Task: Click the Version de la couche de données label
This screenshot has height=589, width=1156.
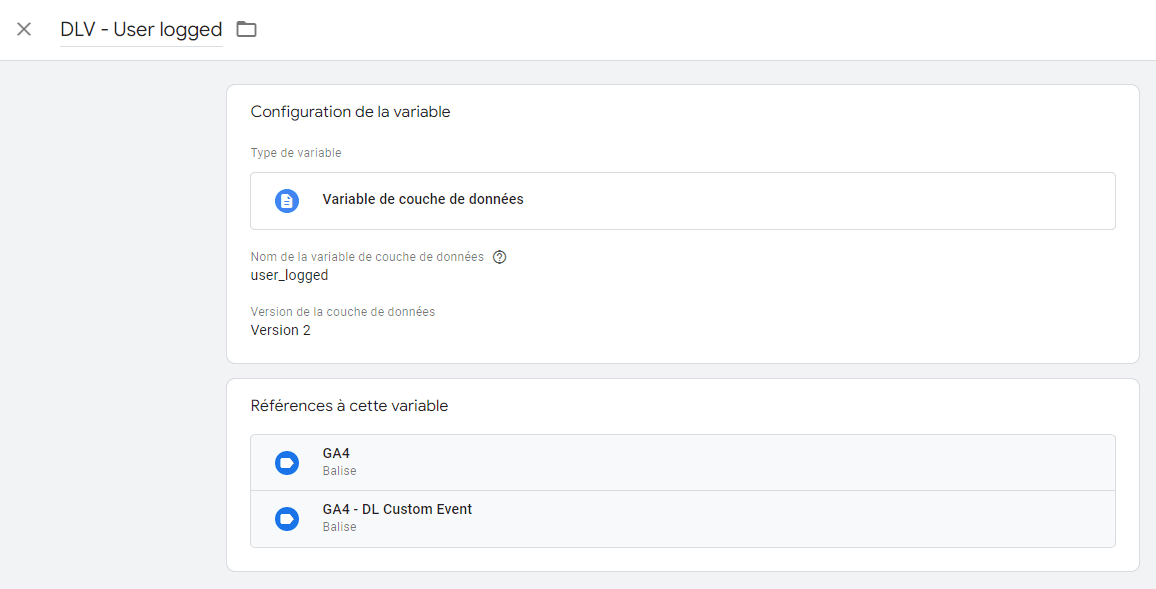Action: click(343, 312)
